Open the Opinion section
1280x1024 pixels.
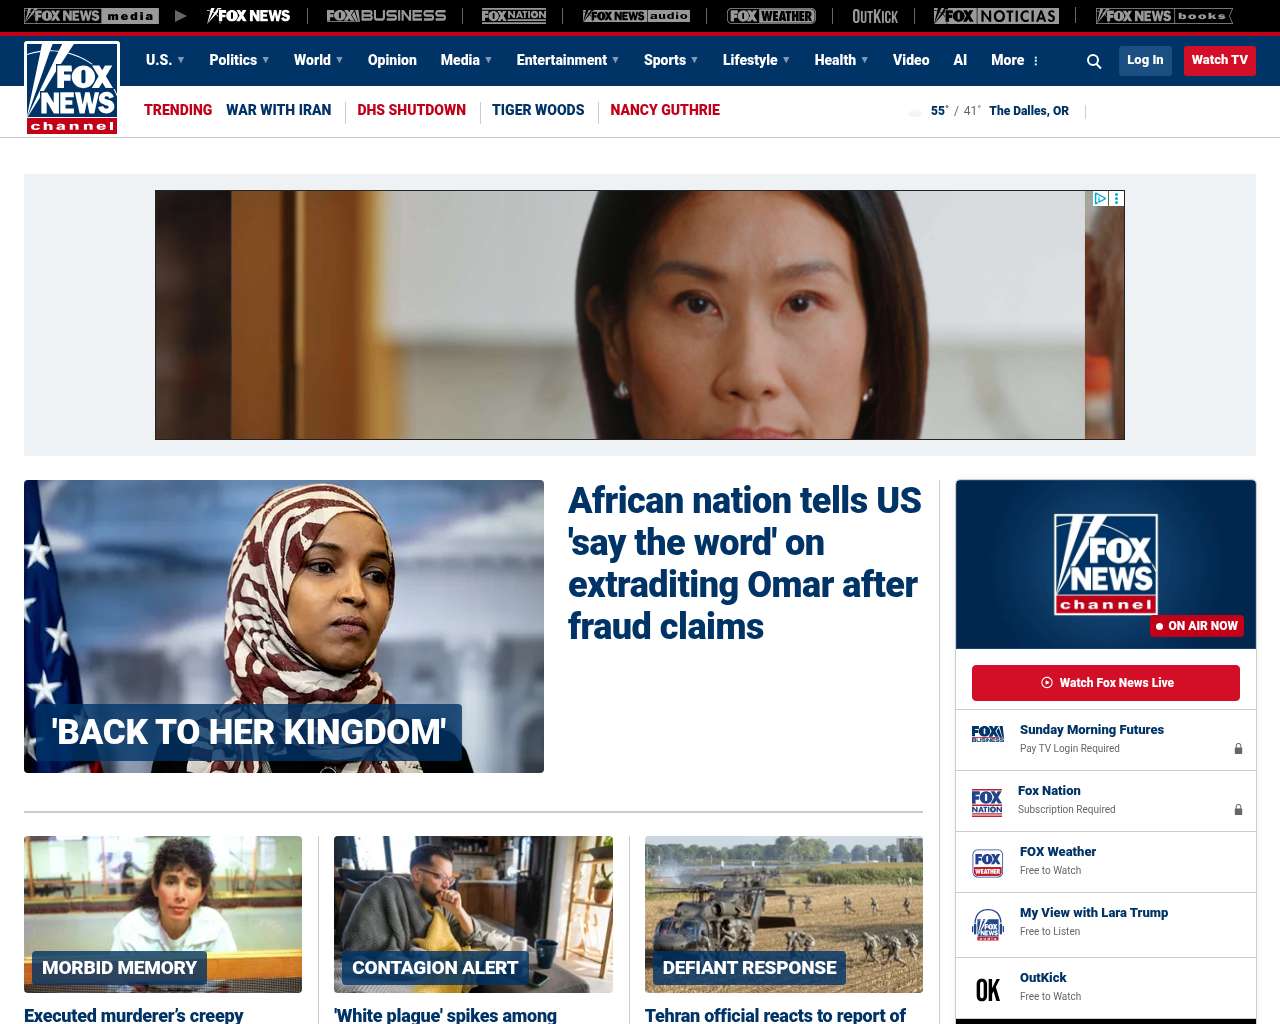click(392, 60)
